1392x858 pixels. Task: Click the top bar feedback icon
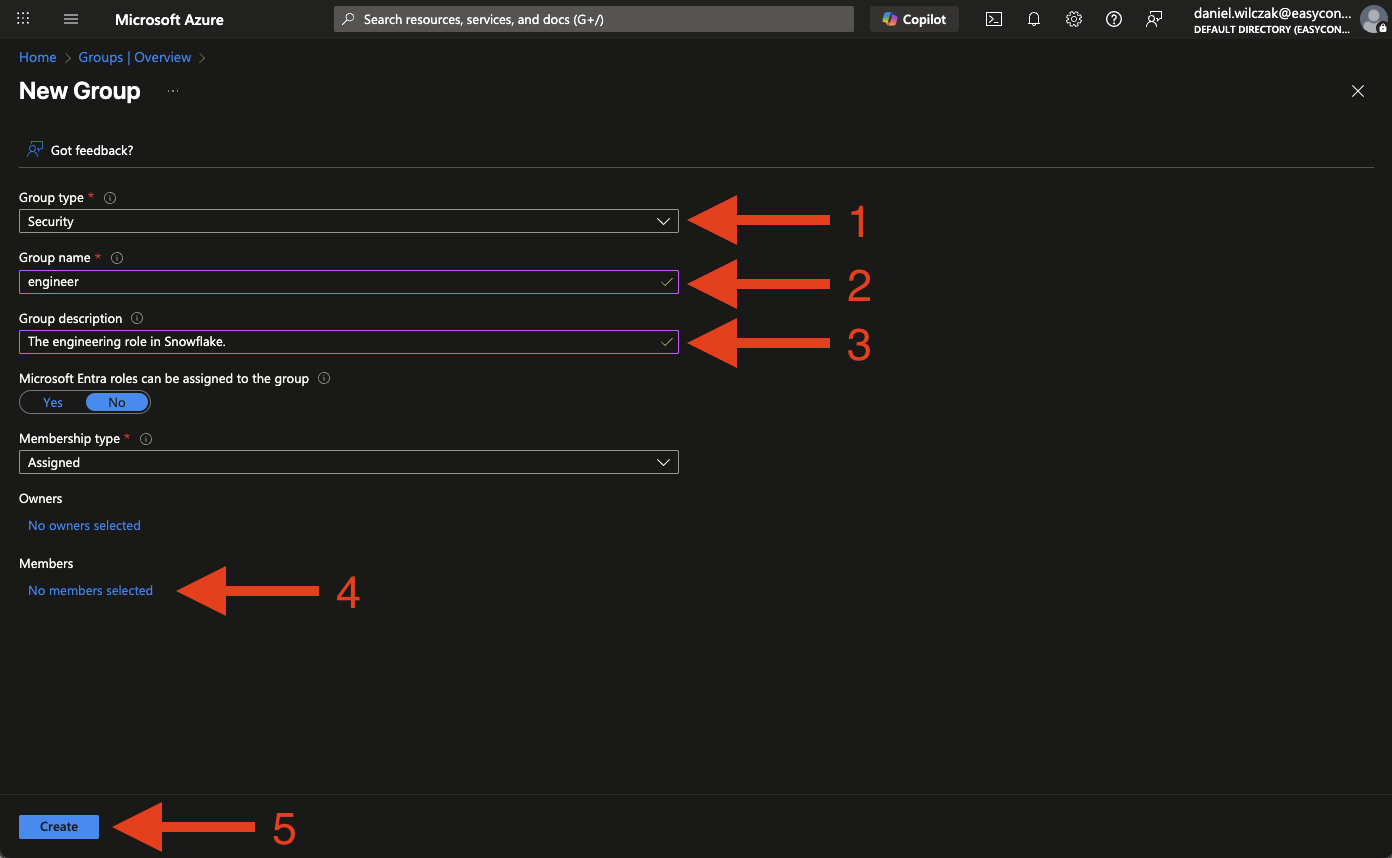coord(1154,19)
